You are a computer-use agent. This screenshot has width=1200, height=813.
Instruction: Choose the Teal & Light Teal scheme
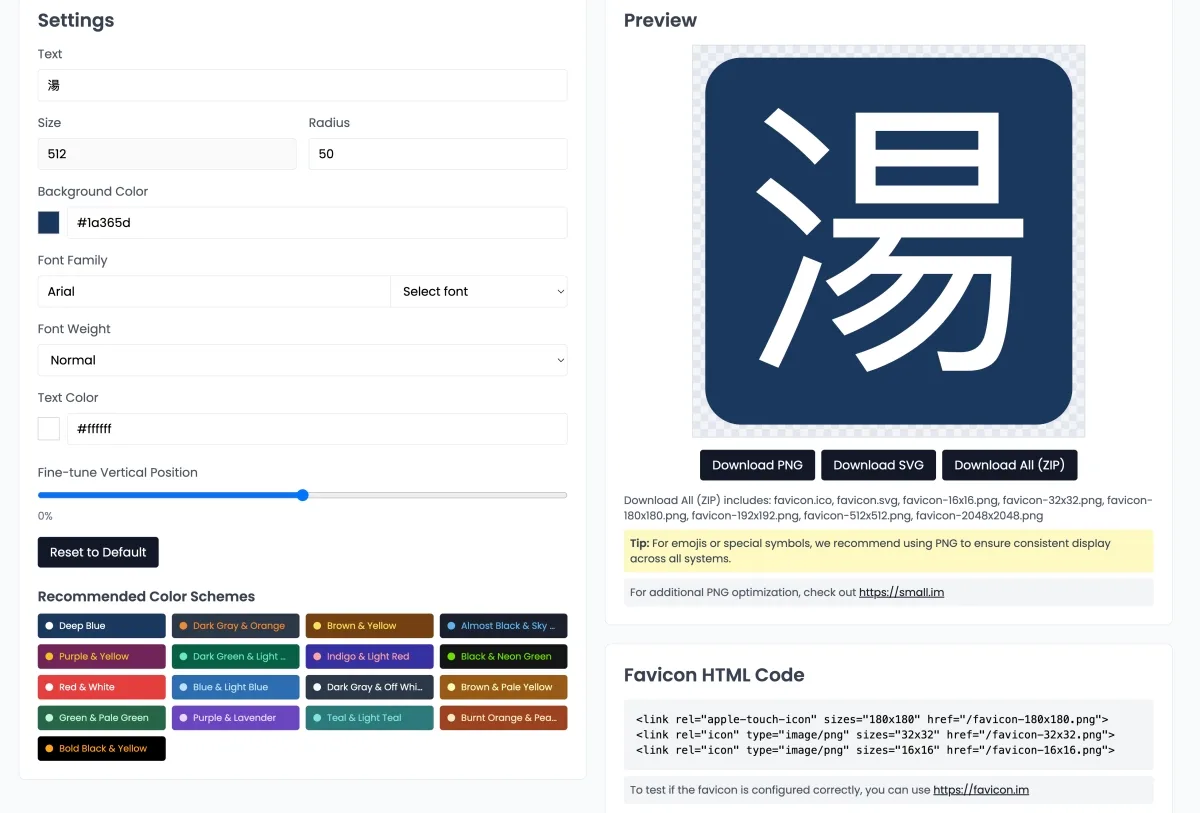coord(369,718)
